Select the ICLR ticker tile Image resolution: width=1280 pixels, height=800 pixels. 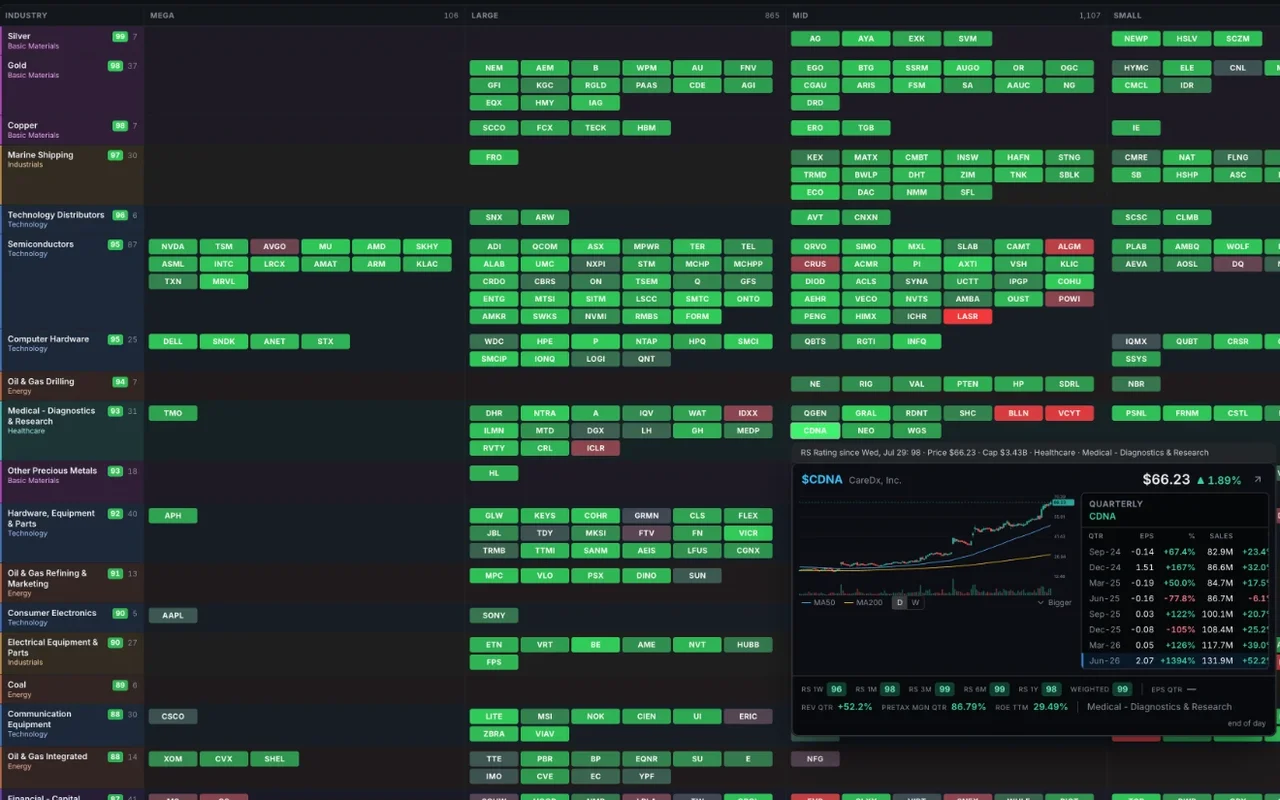[596, 449]
